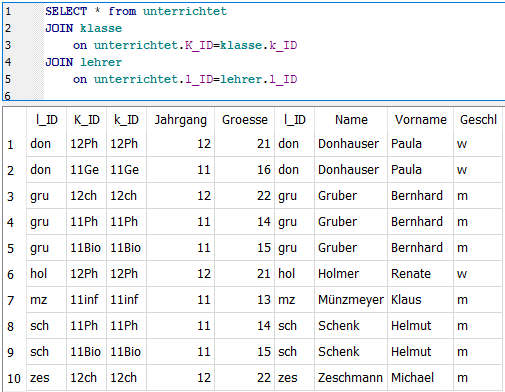Click 'lehrer' table name on line 4
This screenshot has height=392, width=505.
101,62
